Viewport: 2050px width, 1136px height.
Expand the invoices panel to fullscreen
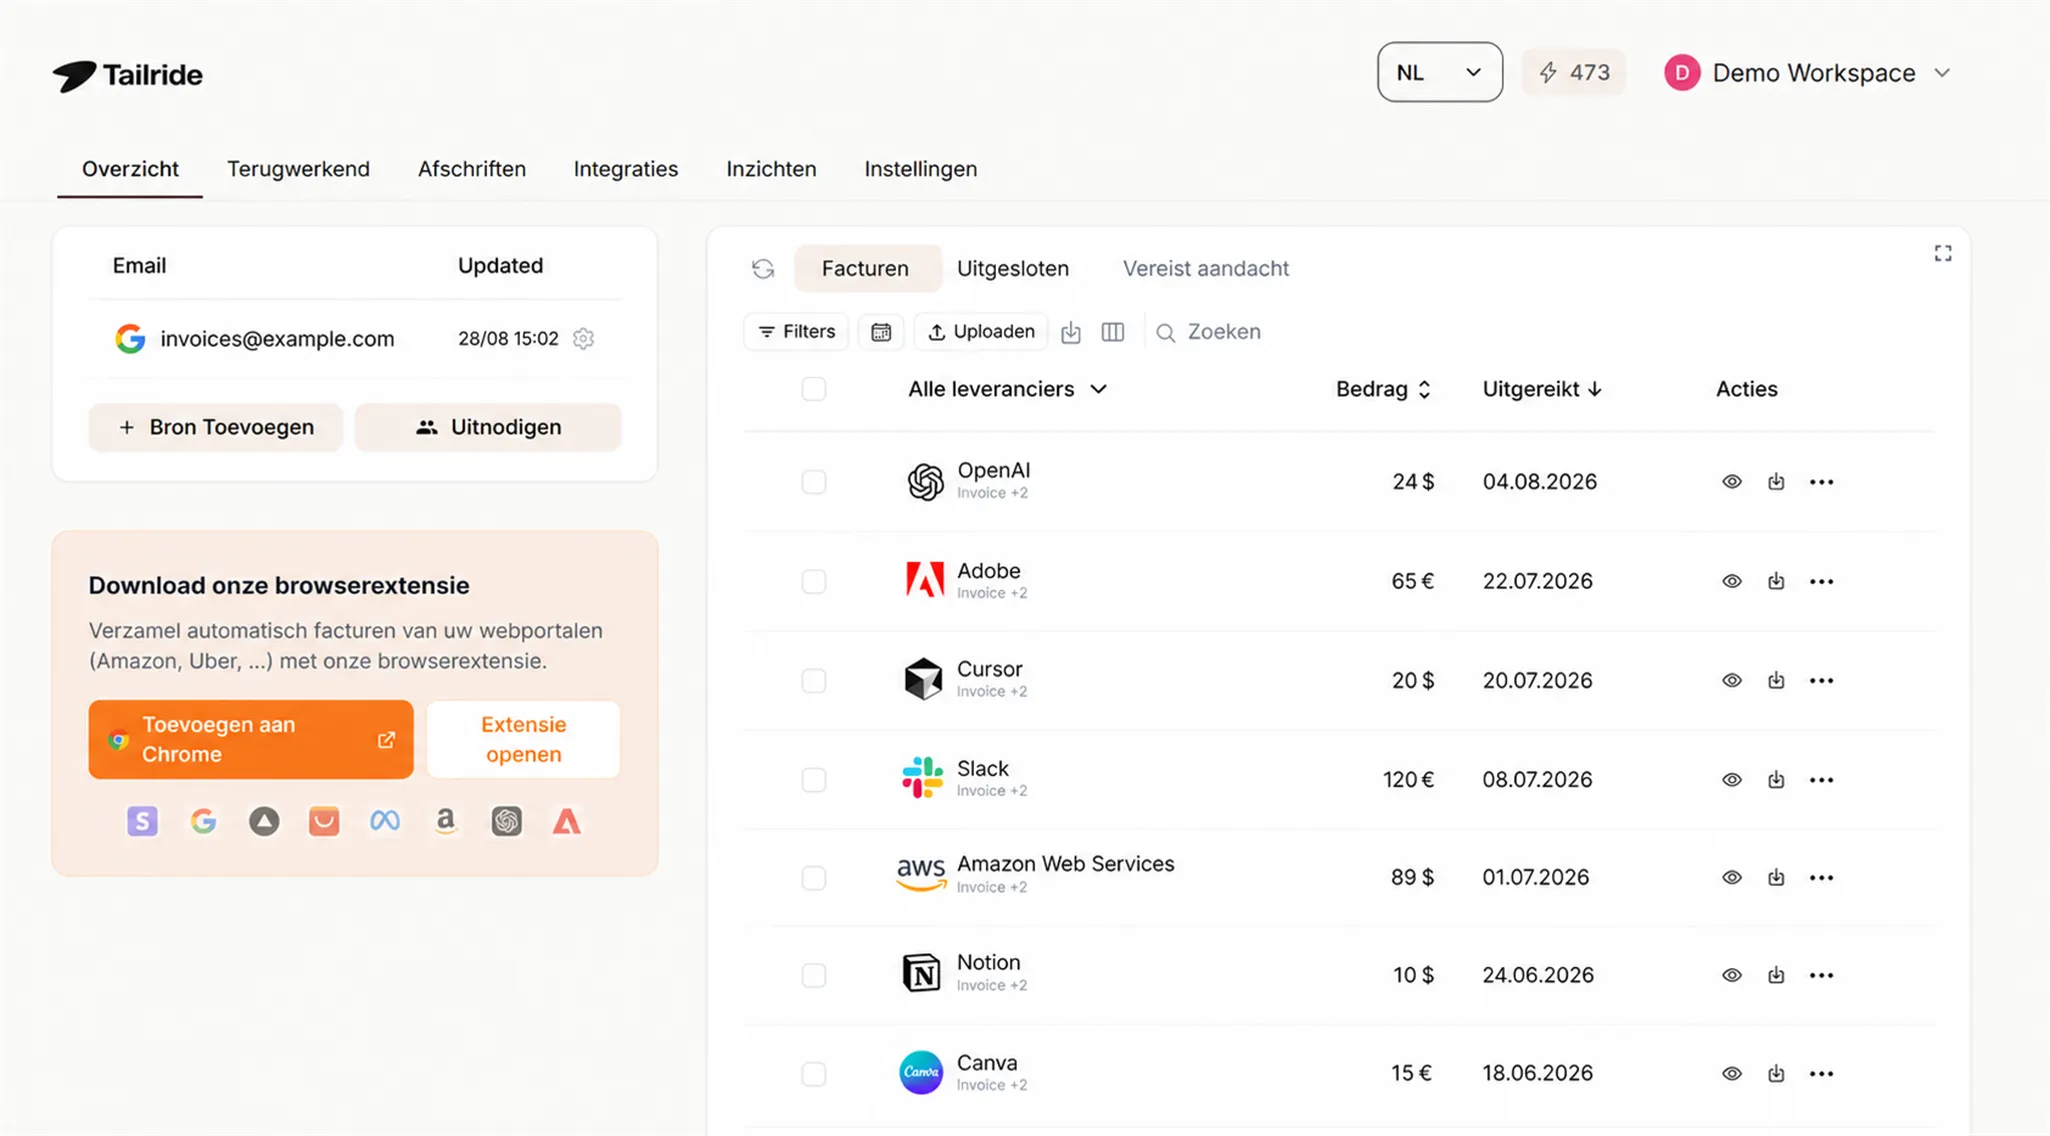point(1943,254)
